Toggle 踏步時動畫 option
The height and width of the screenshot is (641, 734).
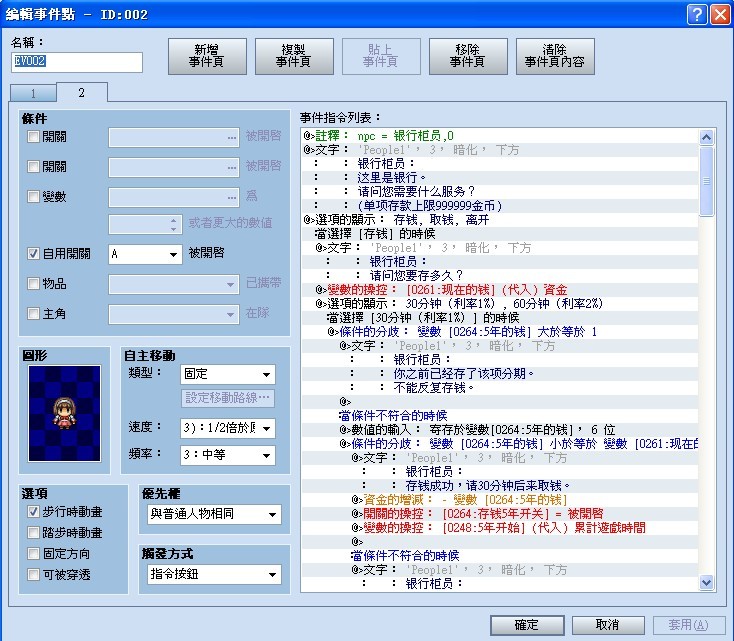[33, 532]
